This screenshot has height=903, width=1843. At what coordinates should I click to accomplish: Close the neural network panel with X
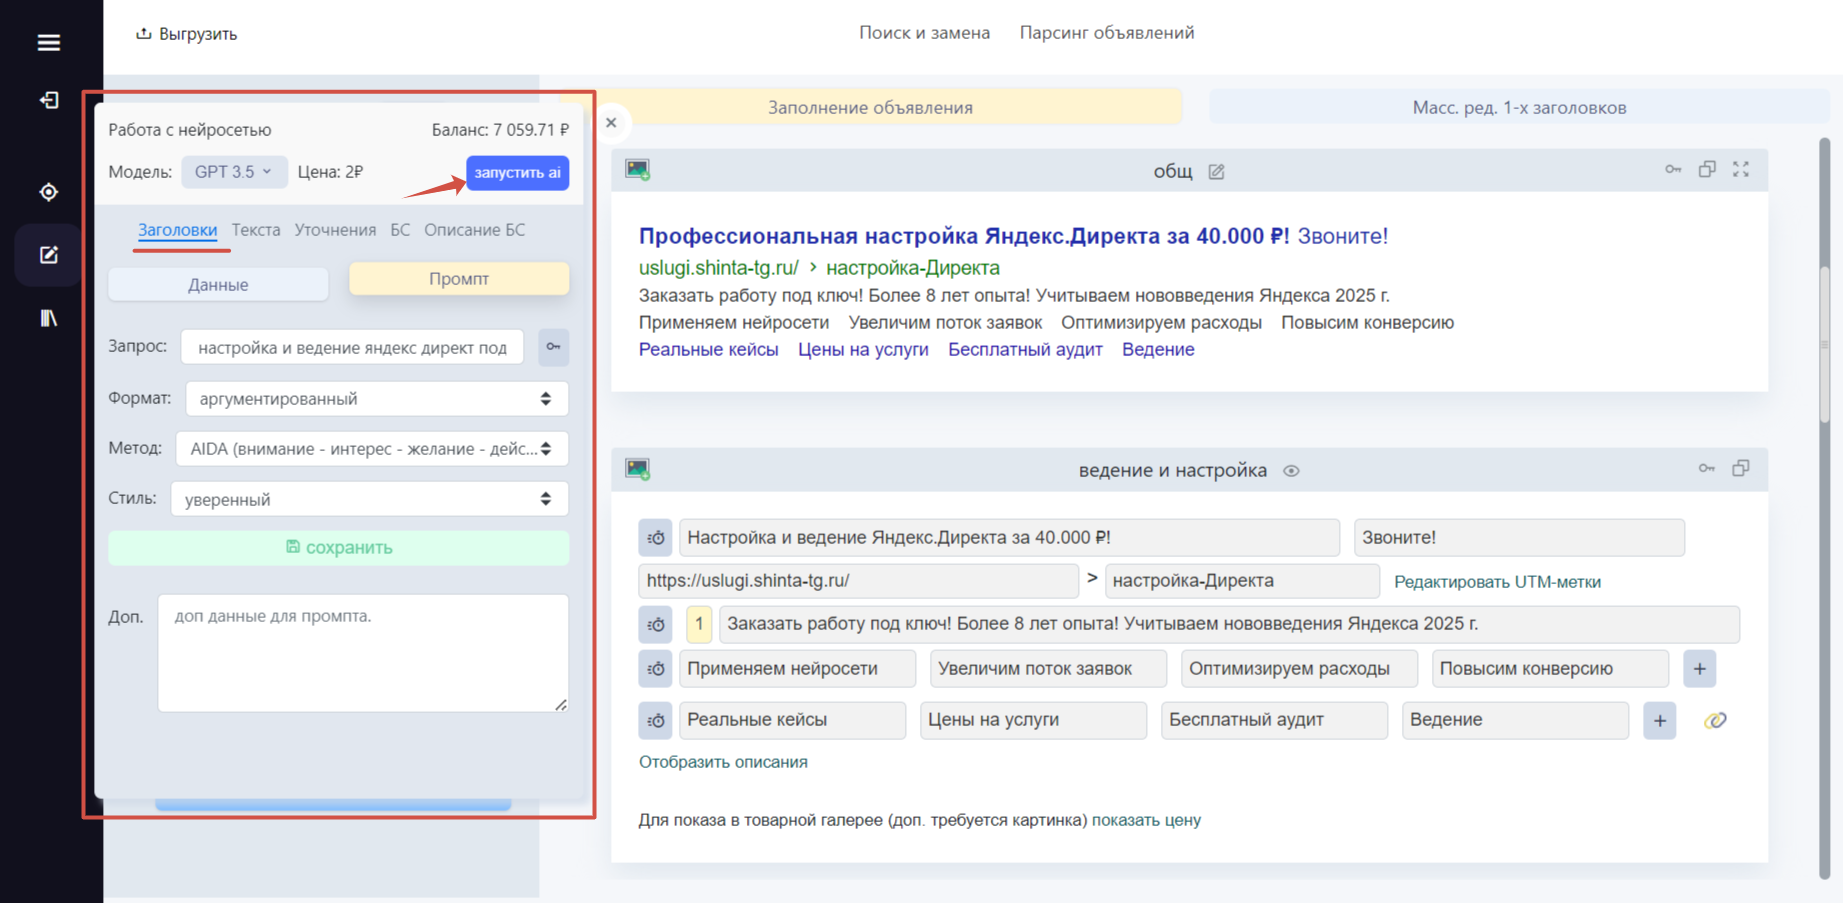611,123
